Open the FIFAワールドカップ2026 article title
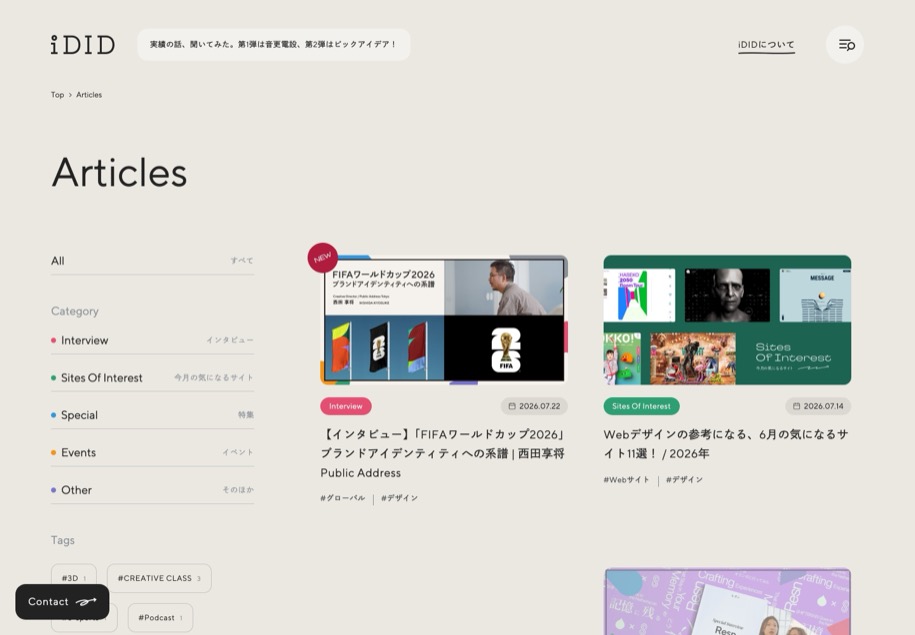 (443, 453)
